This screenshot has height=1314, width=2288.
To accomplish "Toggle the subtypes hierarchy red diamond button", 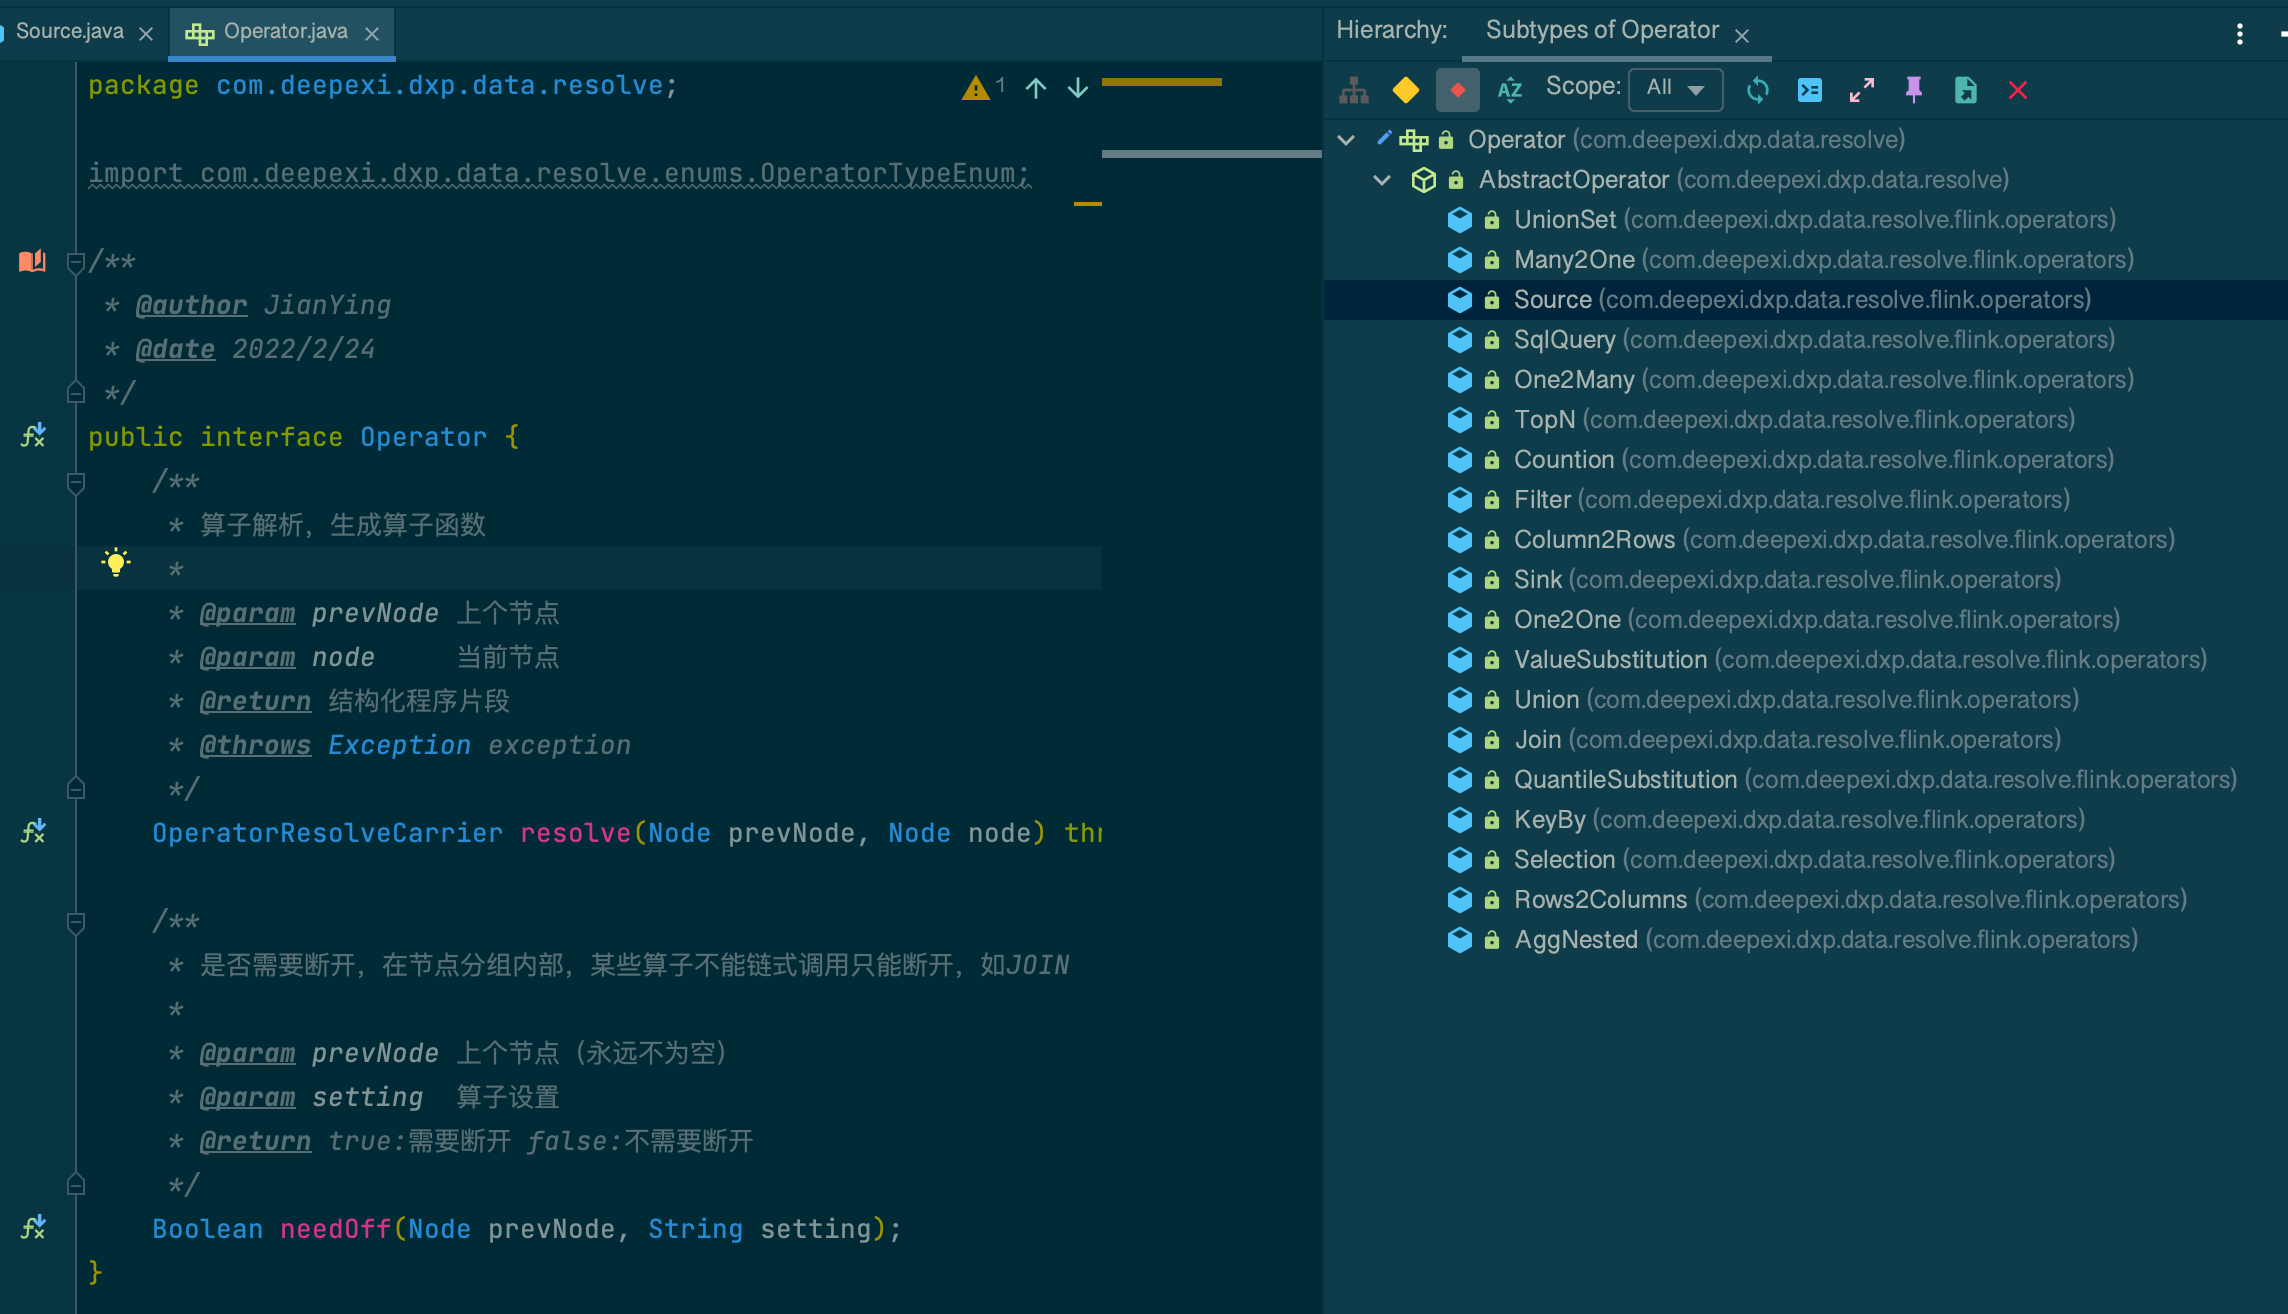I will tap(1458, 90).
